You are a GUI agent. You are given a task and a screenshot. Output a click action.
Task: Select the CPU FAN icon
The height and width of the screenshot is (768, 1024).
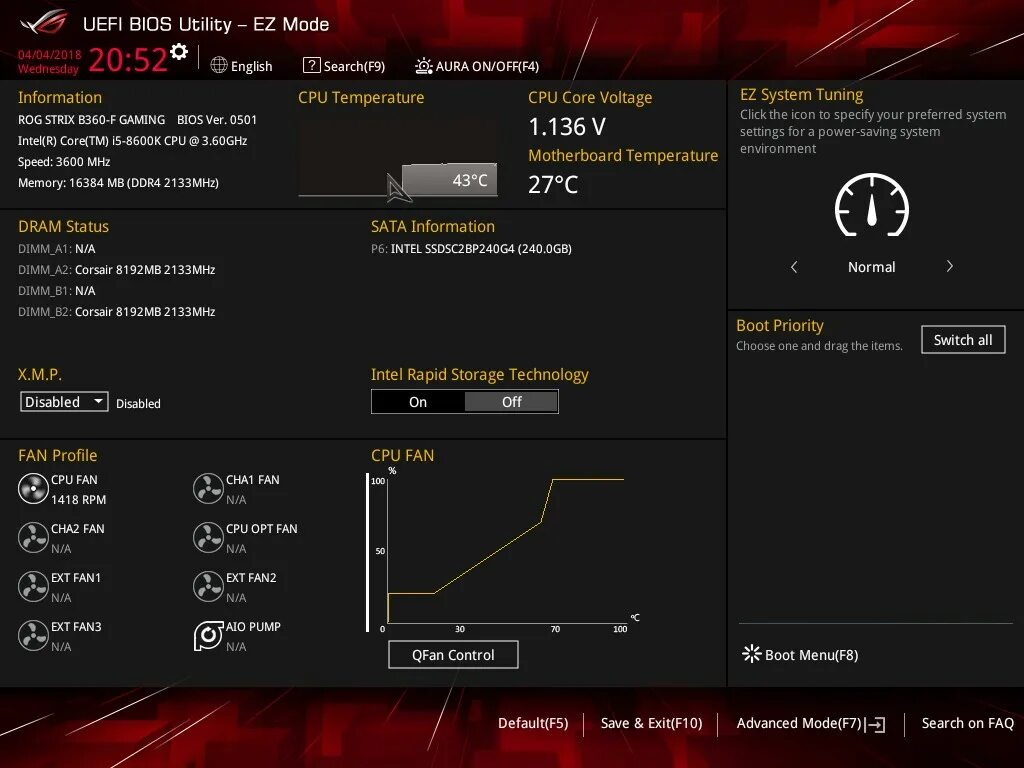33,489
